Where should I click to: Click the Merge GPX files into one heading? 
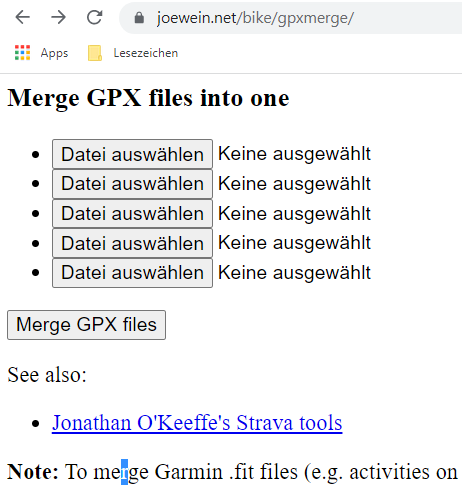tap(148, 98)
